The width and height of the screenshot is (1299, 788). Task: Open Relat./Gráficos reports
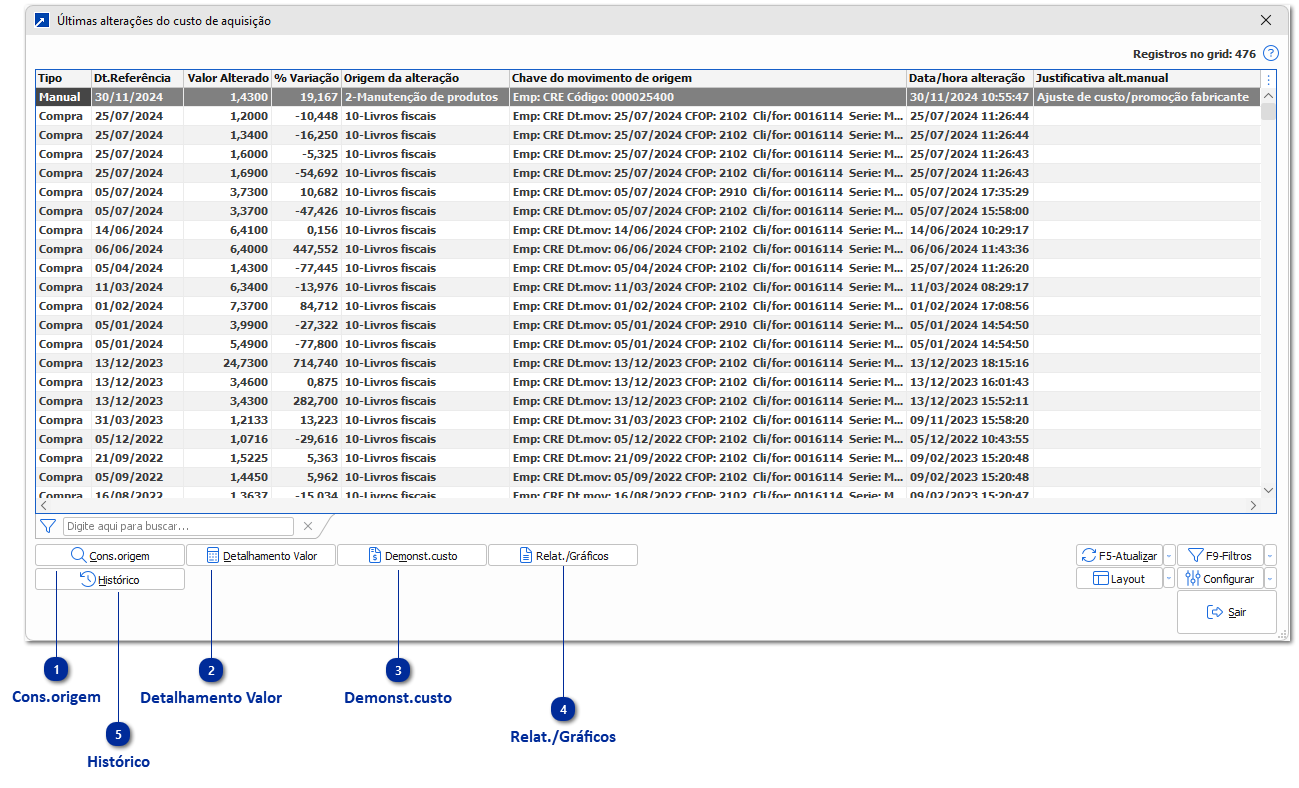pos(563,555)
